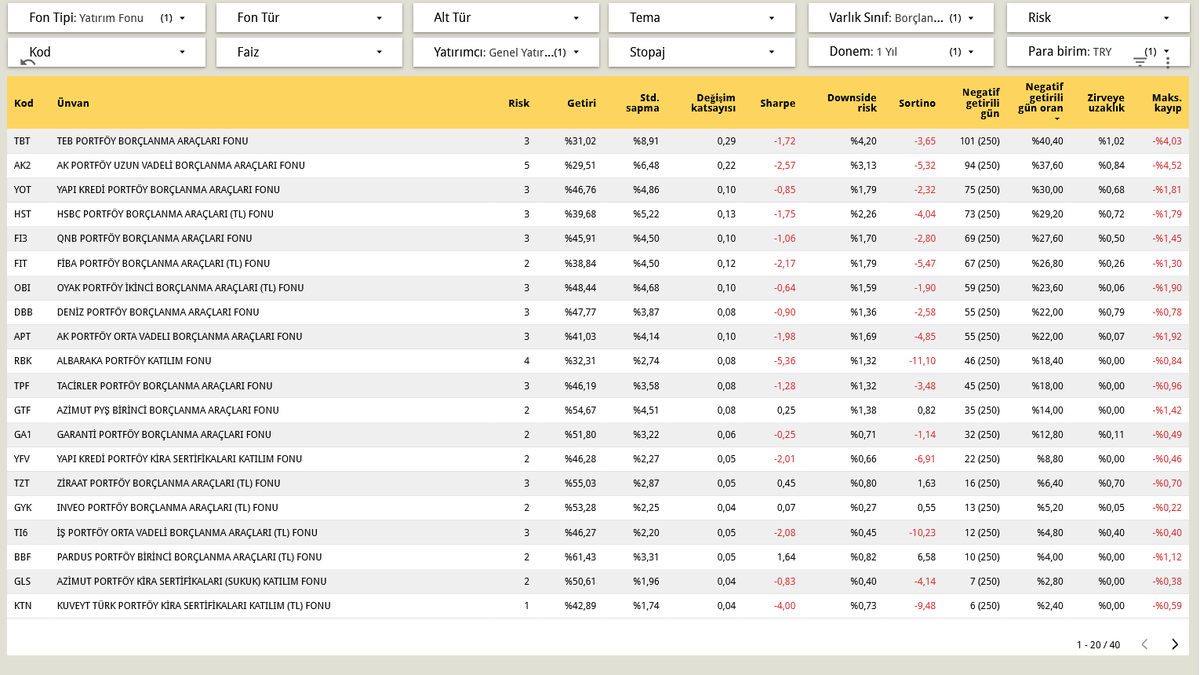Click Maks. kayıp value -%4,52

[x=1166, y=165]
